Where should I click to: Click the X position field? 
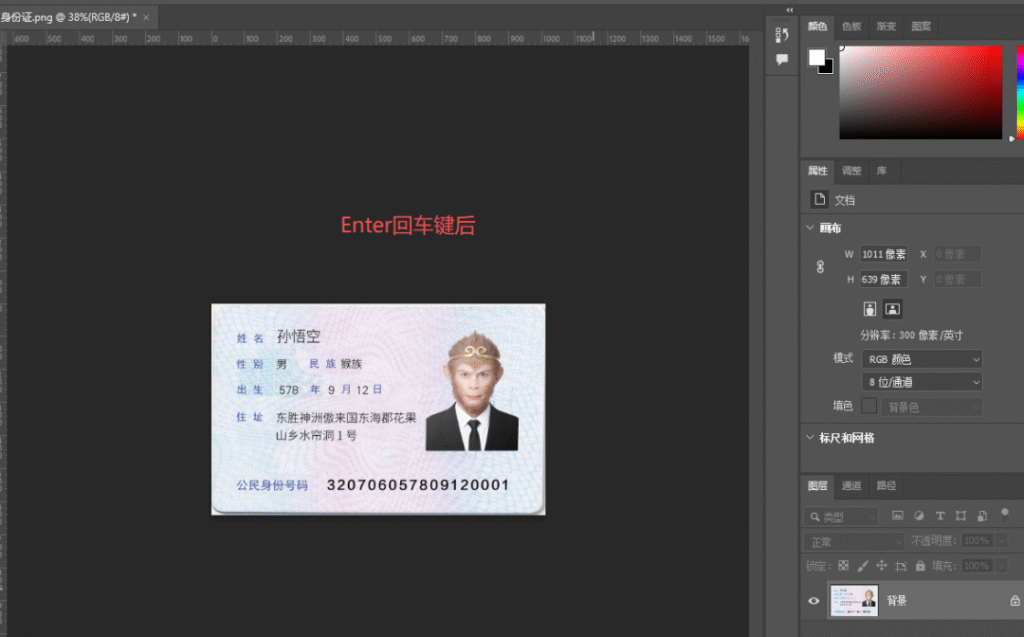(x=957, y=254)
